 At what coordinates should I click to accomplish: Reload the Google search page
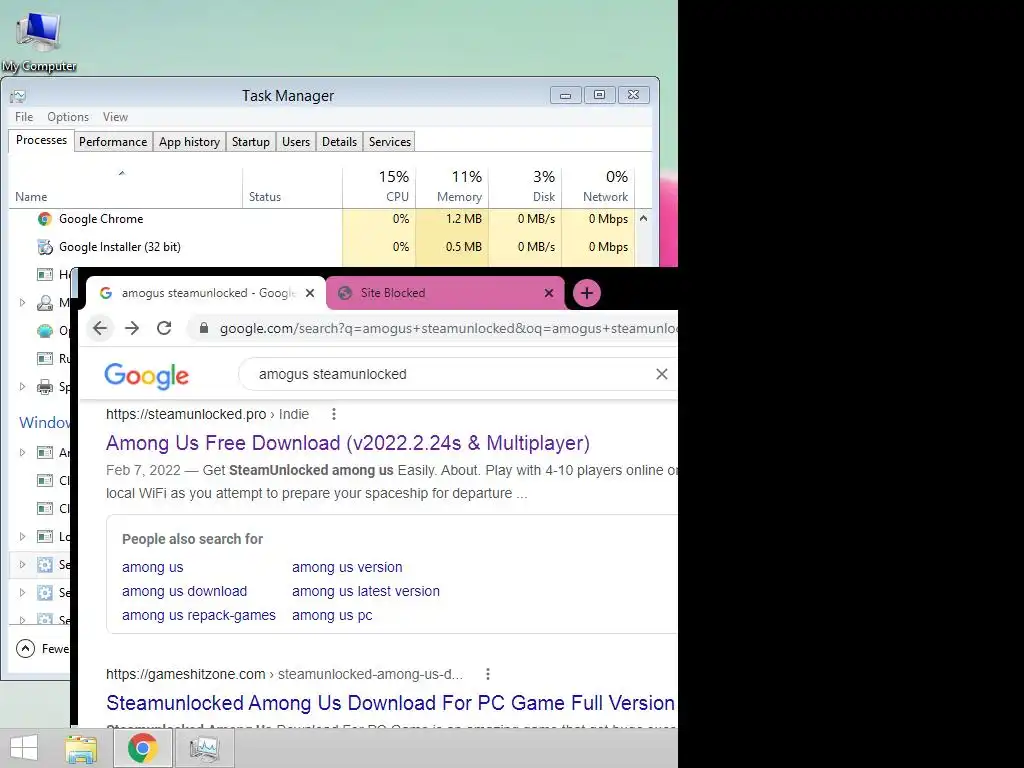pyautogui.click(x=164, y=328)
